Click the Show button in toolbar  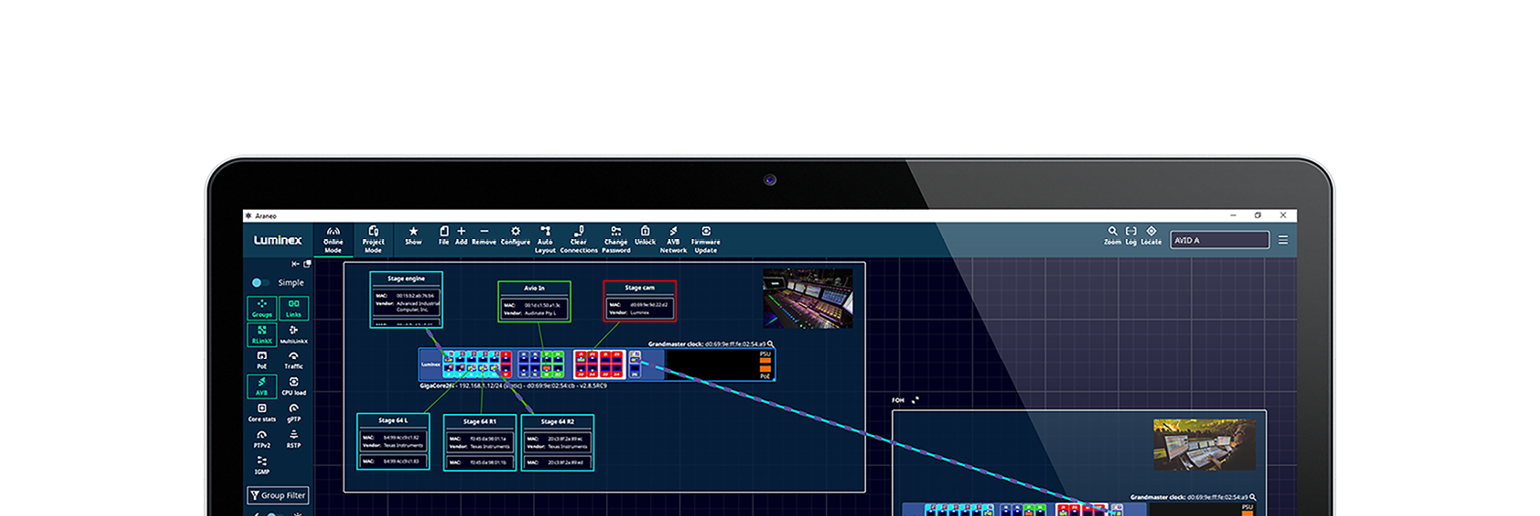tap(413, 236)
